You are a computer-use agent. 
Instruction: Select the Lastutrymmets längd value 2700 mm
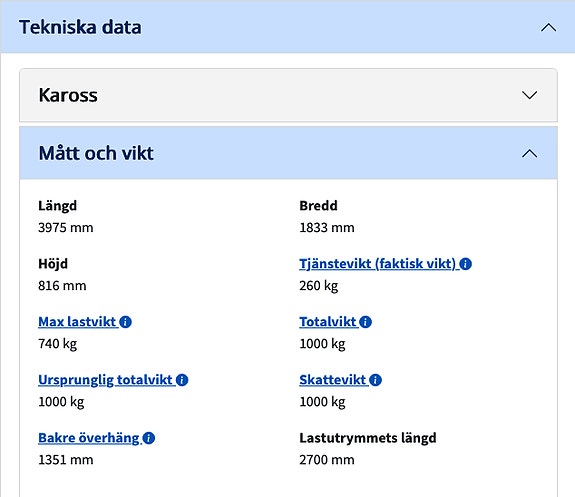(327, 460)
